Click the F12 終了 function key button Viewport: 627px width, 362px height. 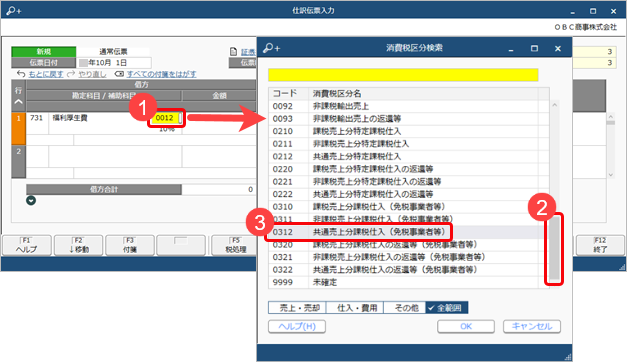[x=600, y=245]
